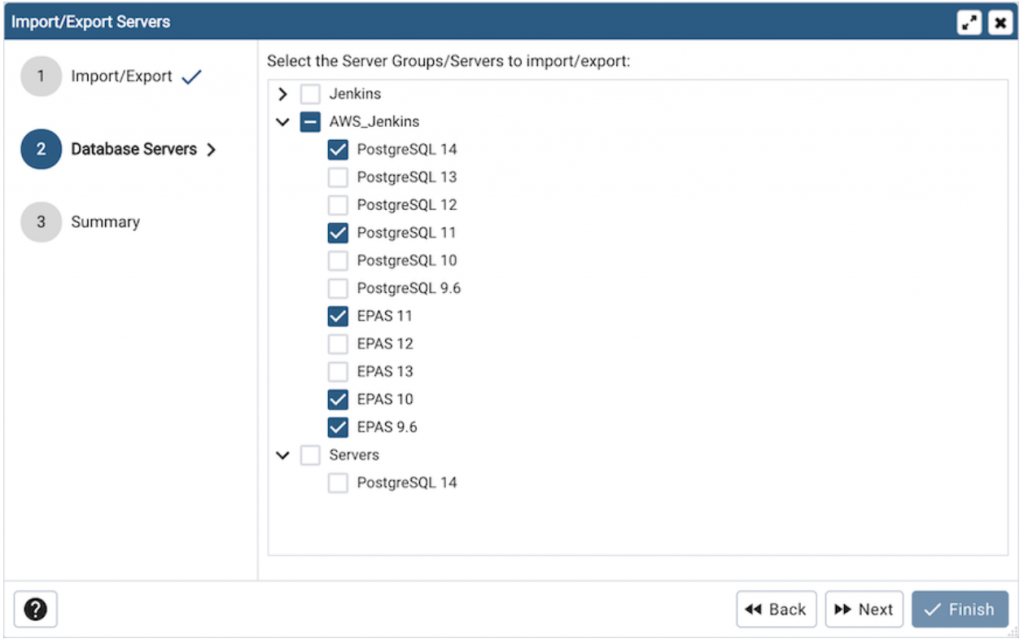Click the step 2 numbered circle
The width and height of the screenshot is (1024, 643).
41,148
